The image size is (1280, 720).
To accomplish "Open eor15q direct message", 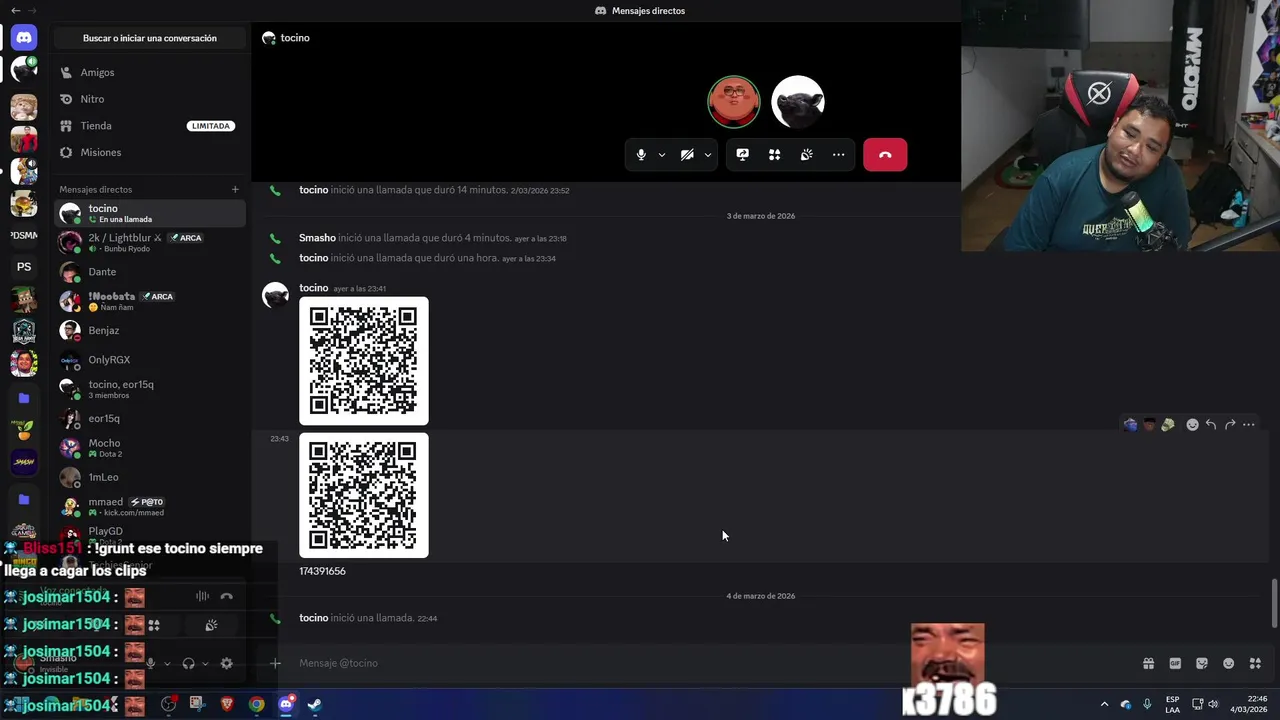I will pos(150,418).
